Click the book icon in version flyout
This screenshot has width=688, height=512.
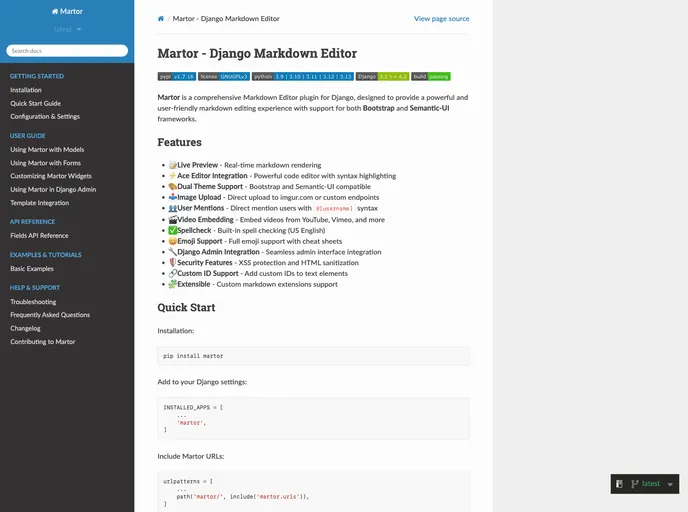[x=620, y=484]
